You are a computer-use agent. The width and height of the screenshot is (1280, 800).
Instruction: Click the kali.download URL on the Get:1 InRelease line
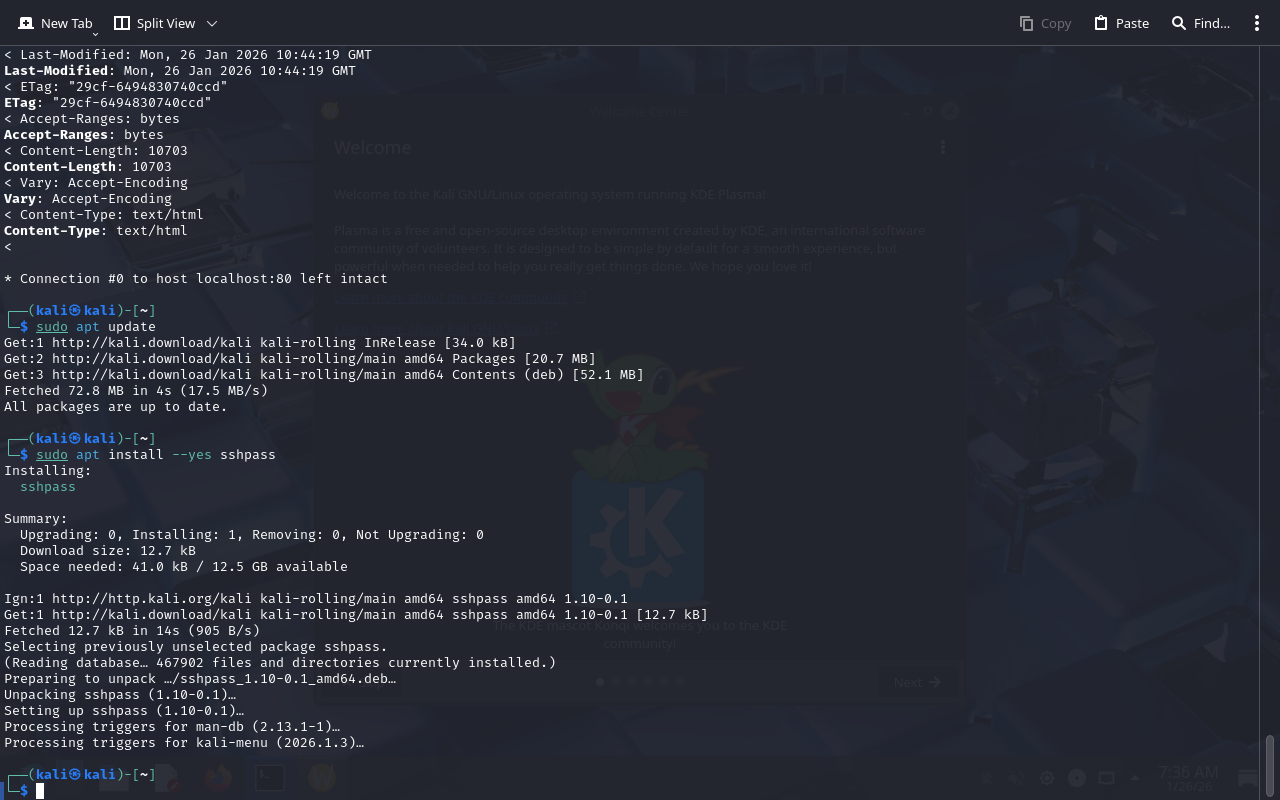[x=120, y=343]
